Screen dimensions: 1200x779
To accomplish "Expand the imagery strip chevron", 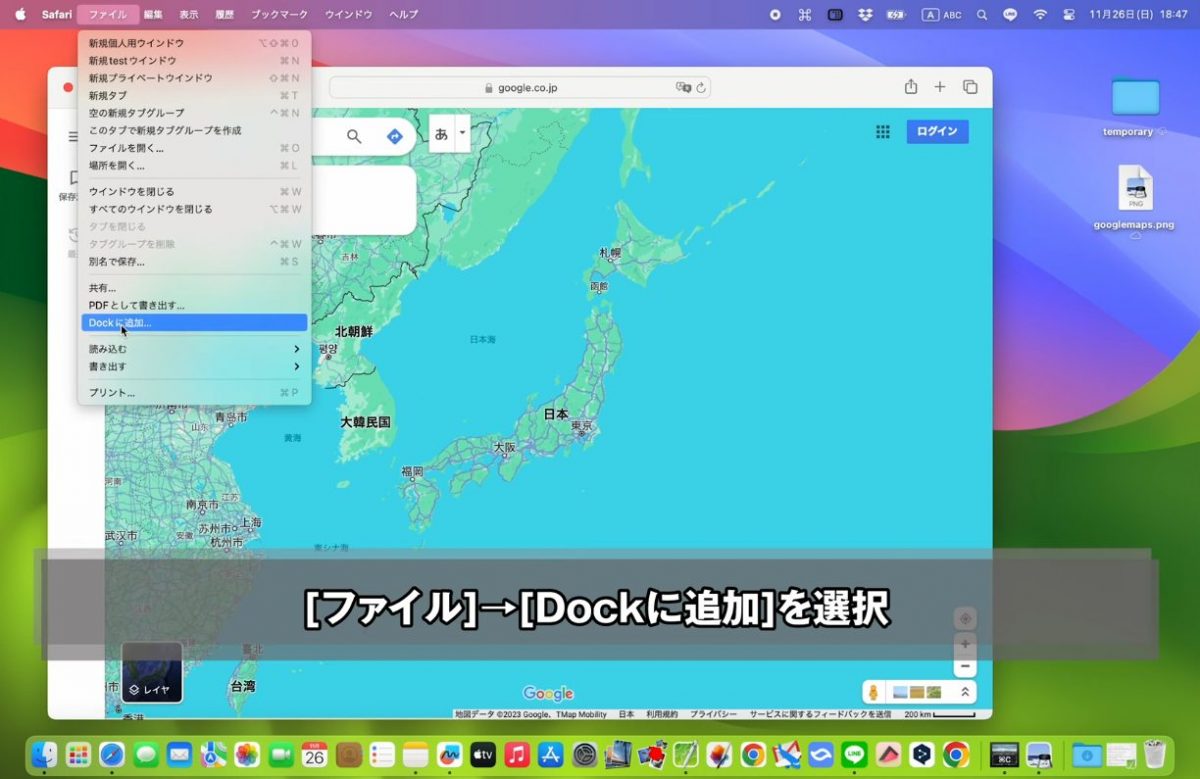I will click(965, 692).
